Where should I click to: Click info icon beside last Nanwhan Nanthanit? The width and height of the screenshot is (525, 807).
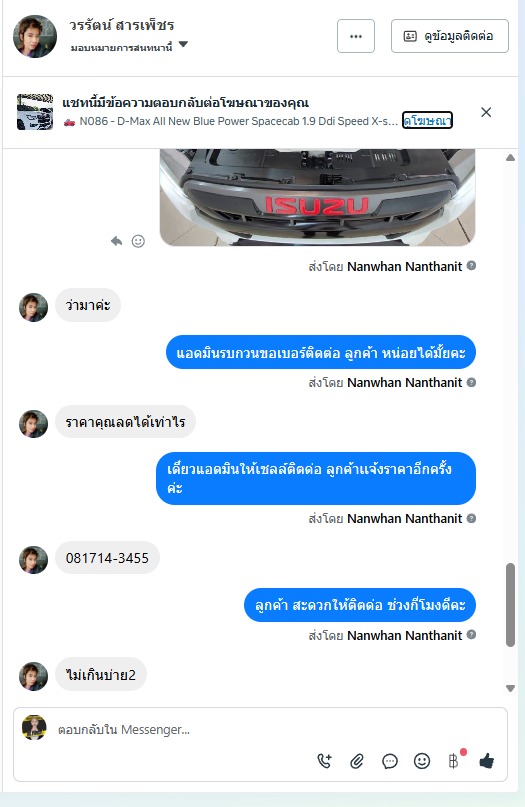pyautogui.click(x=471, y=635)
